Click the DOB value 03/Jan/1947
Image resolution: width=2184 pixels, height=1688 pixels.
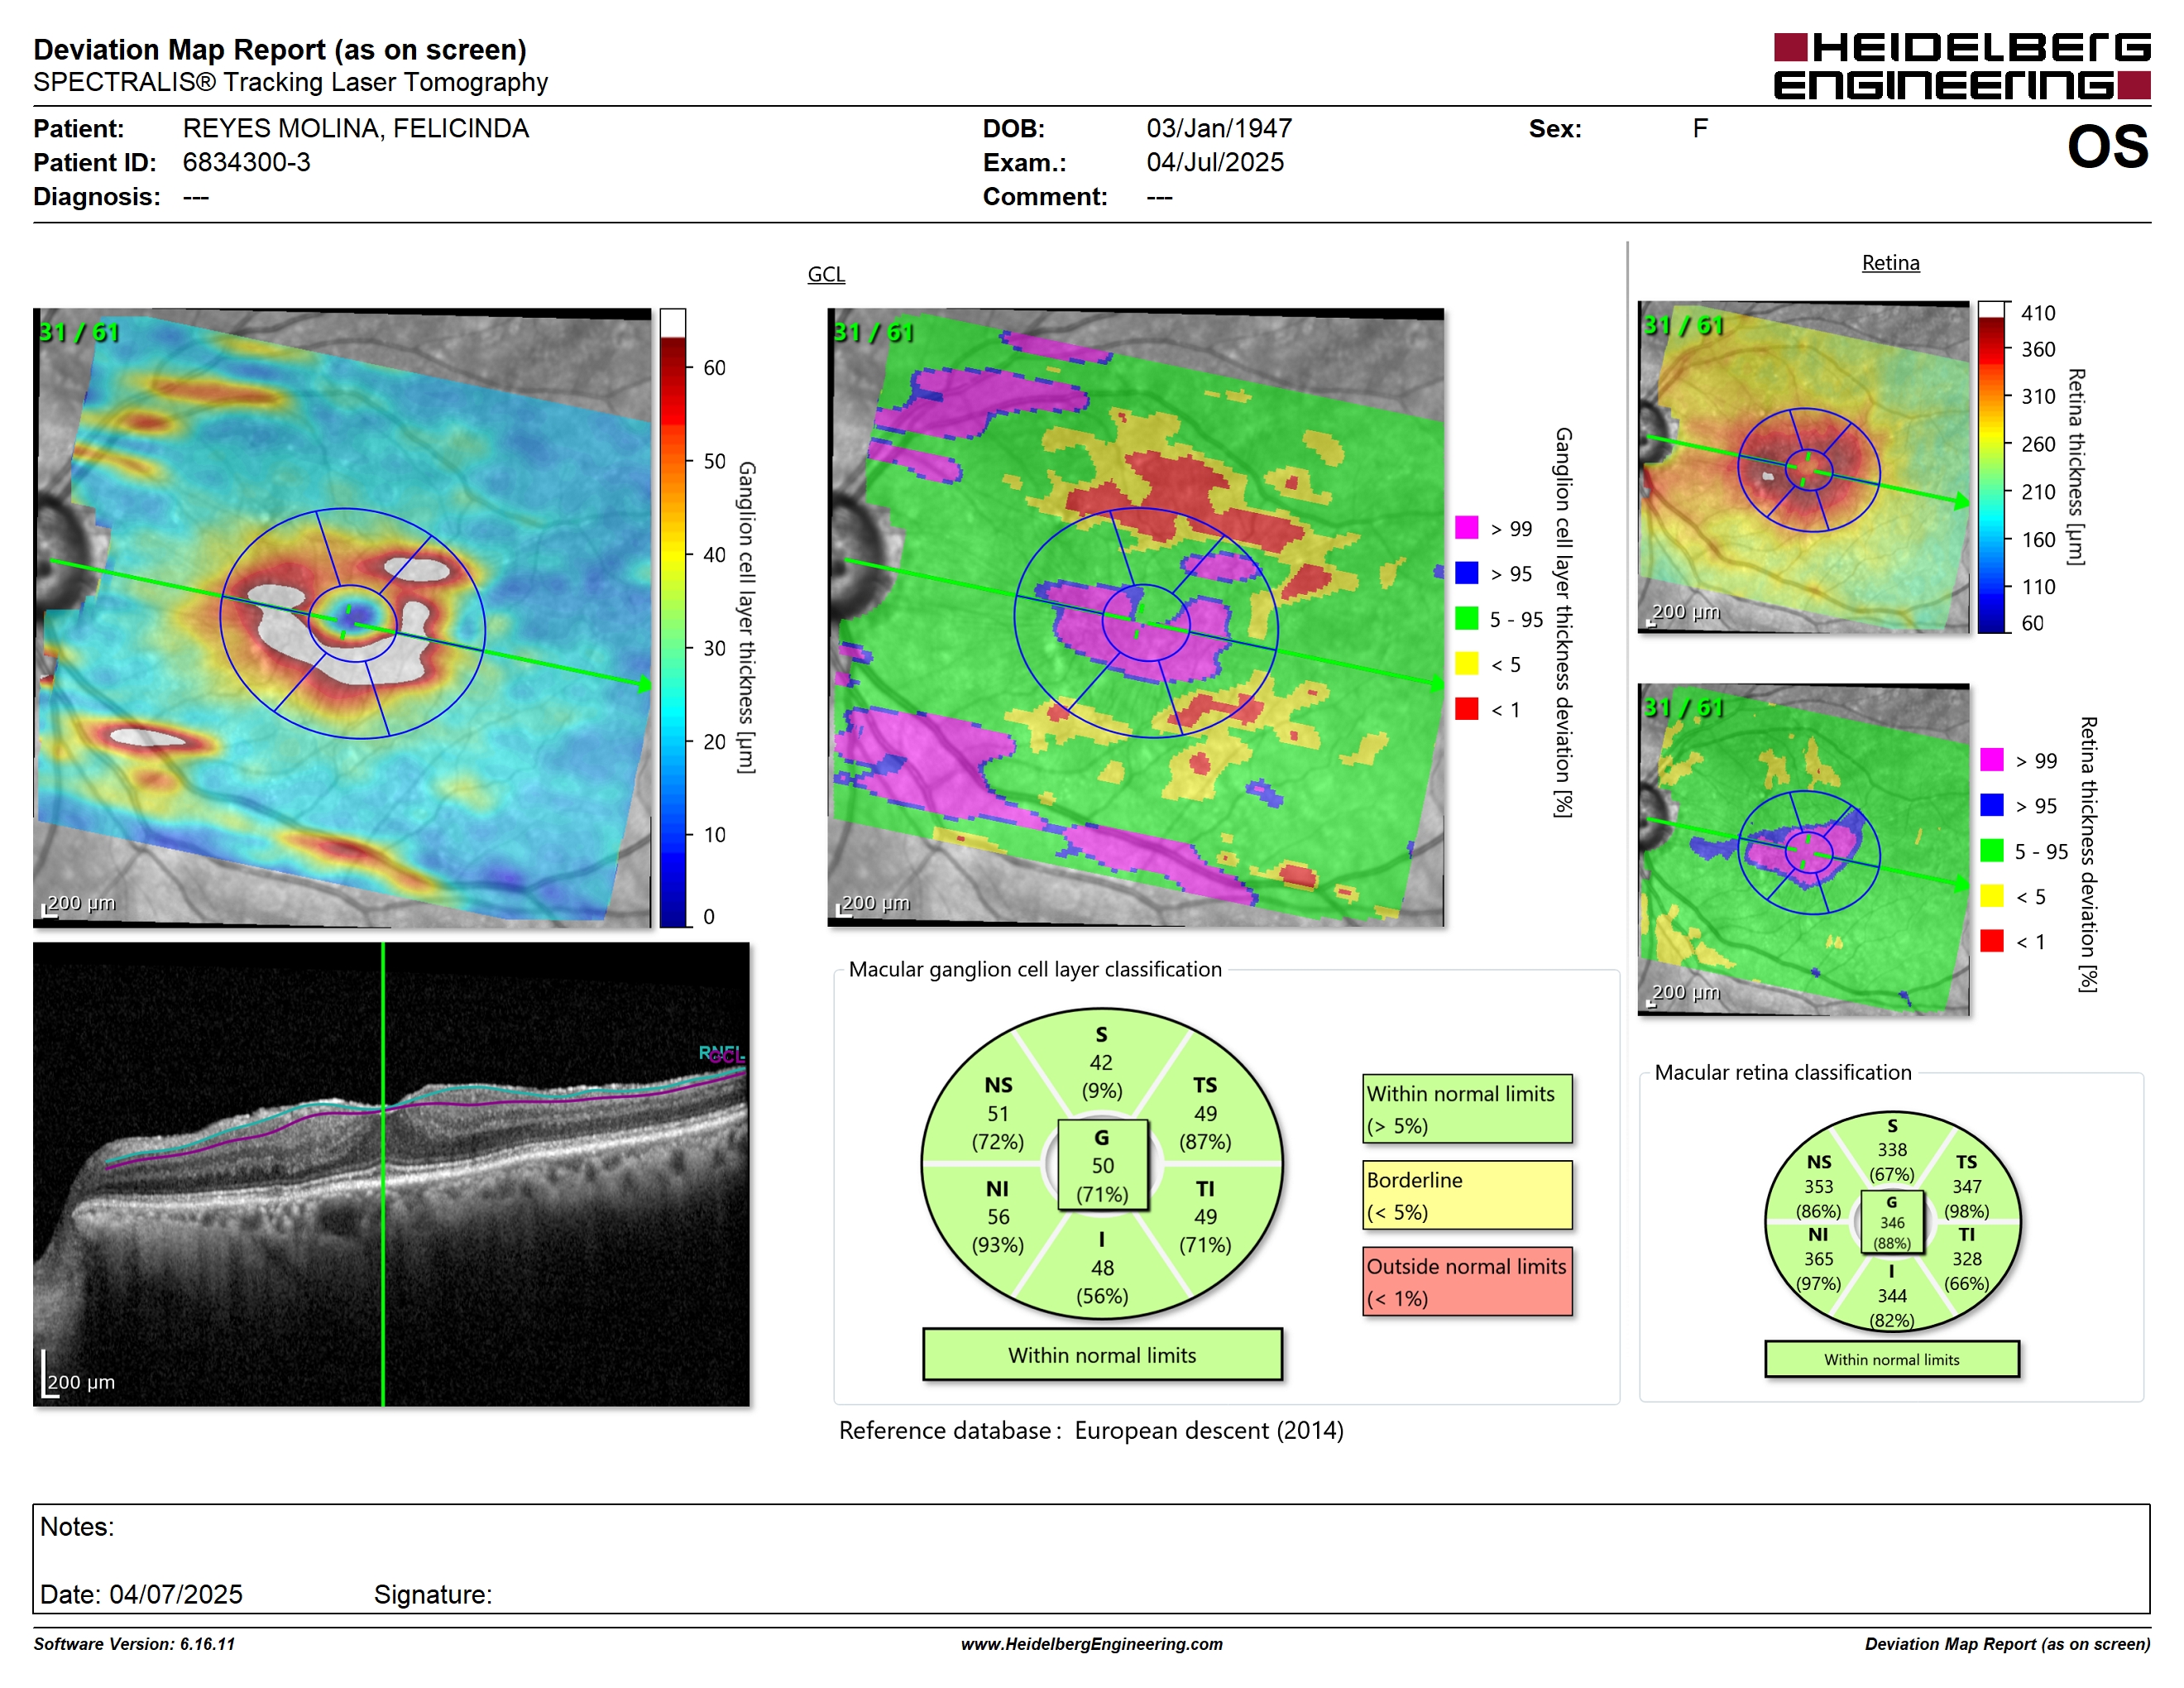point(1218,128)
